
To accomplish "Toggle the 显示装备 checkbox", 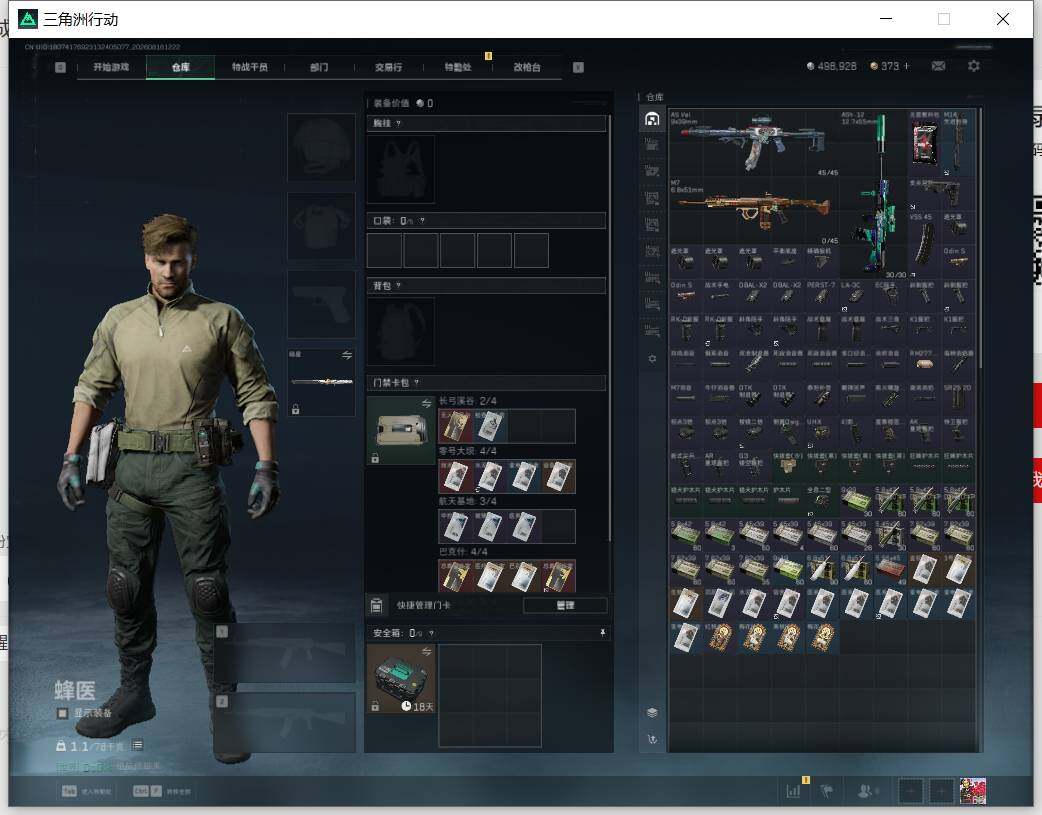I will tap(62, 713).
